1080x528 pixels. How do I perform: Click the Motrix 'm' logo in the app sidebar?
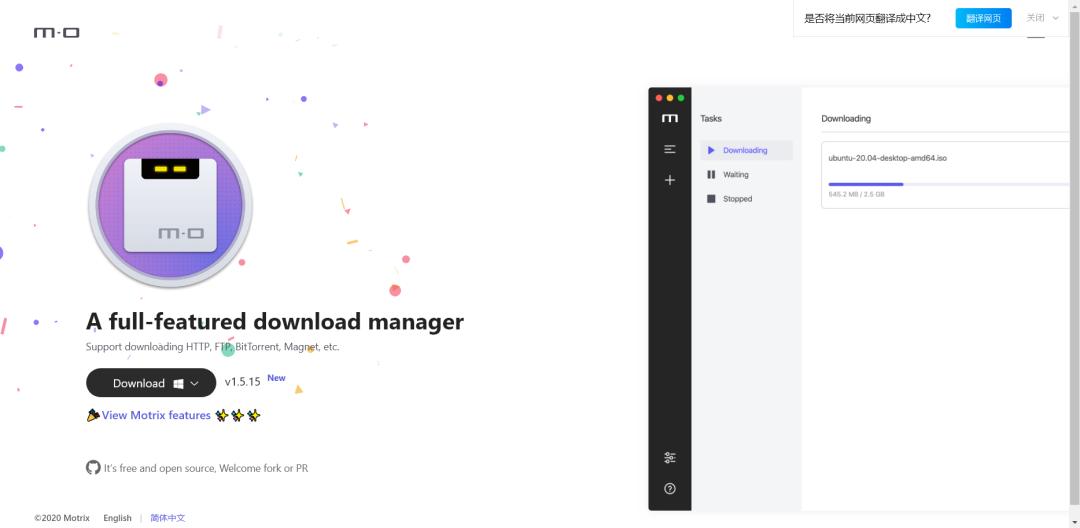point(669,118)
